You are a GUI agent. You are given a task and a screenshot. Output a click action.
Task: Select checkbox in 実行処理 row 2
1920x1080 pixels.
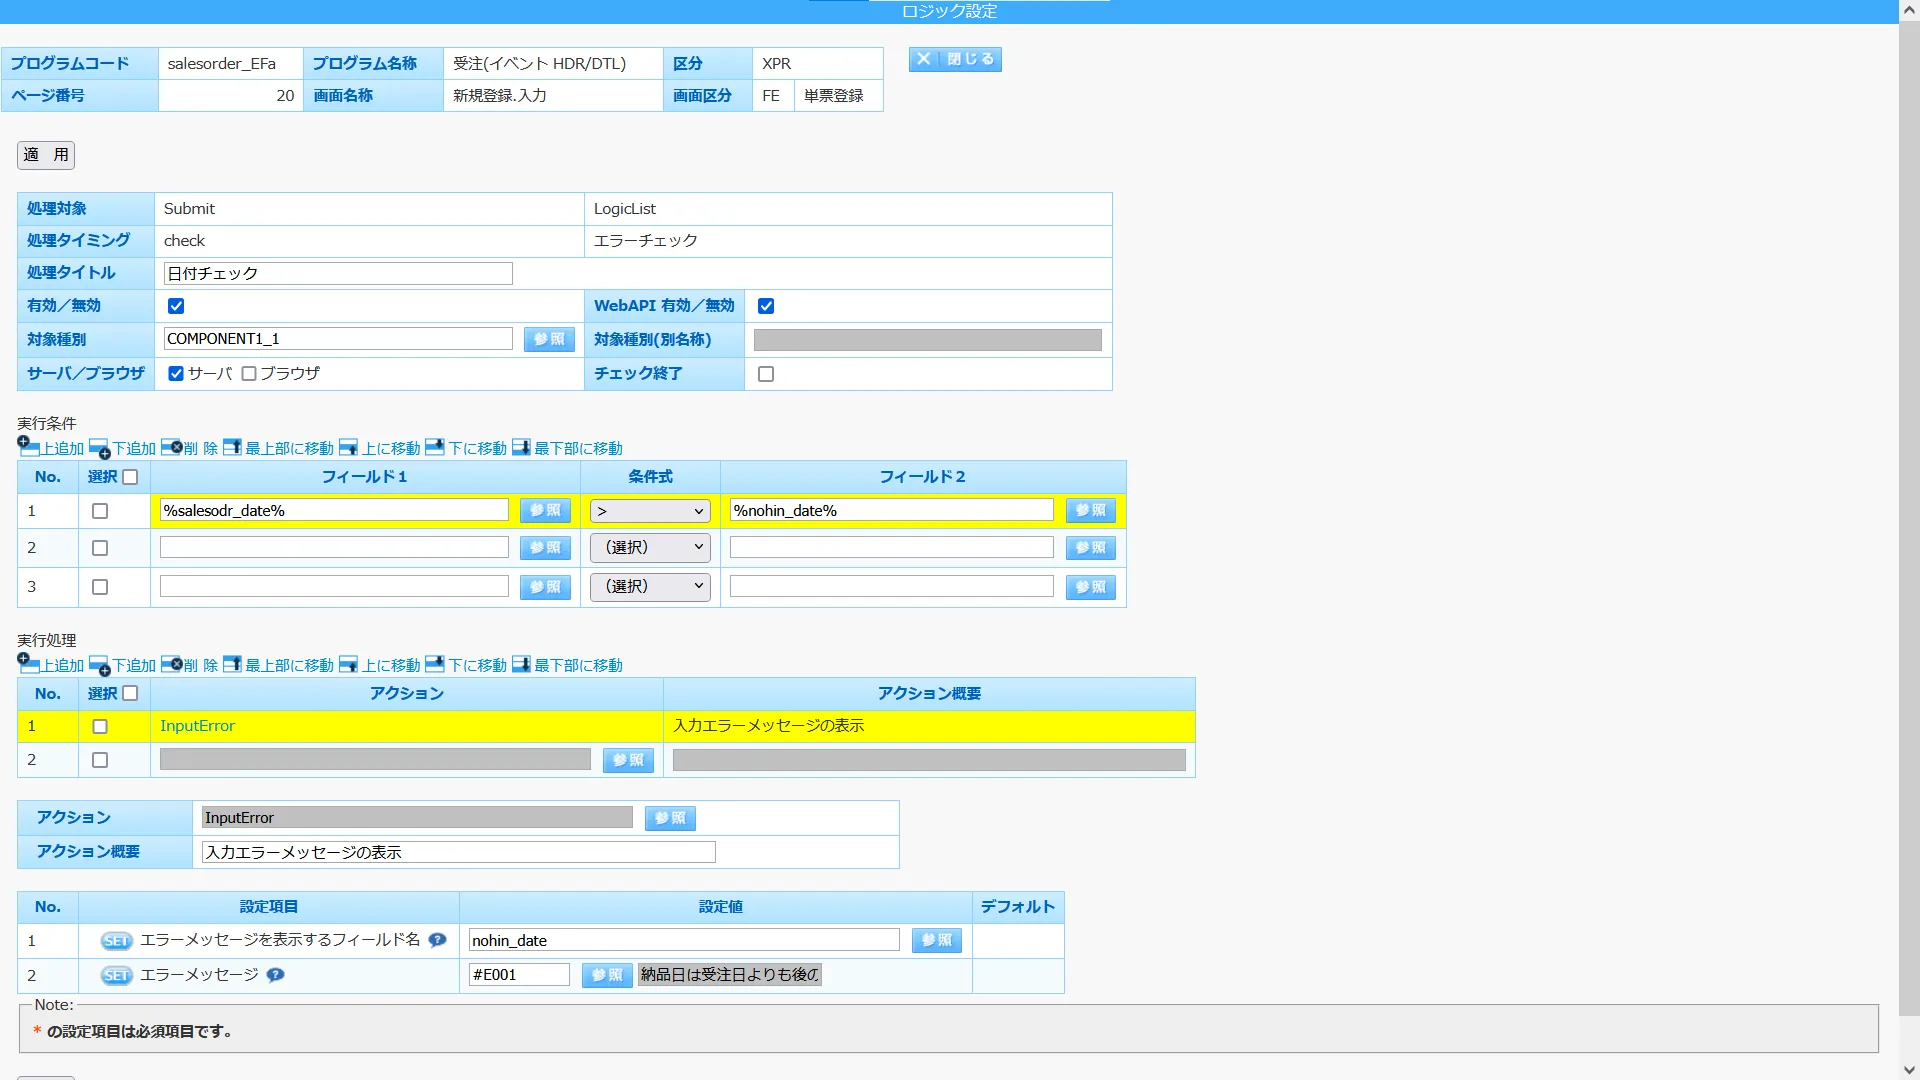tap(100, 760)
